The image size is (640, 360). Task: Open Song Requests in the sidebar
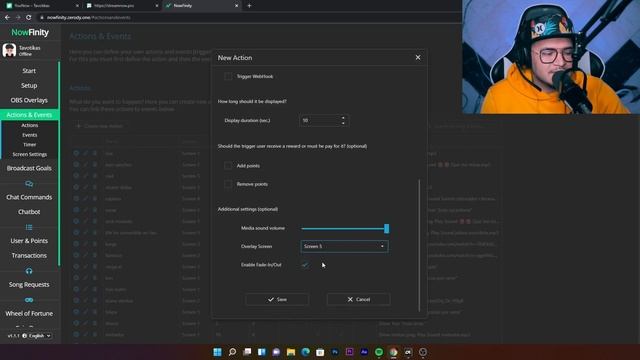pos(29,284)
